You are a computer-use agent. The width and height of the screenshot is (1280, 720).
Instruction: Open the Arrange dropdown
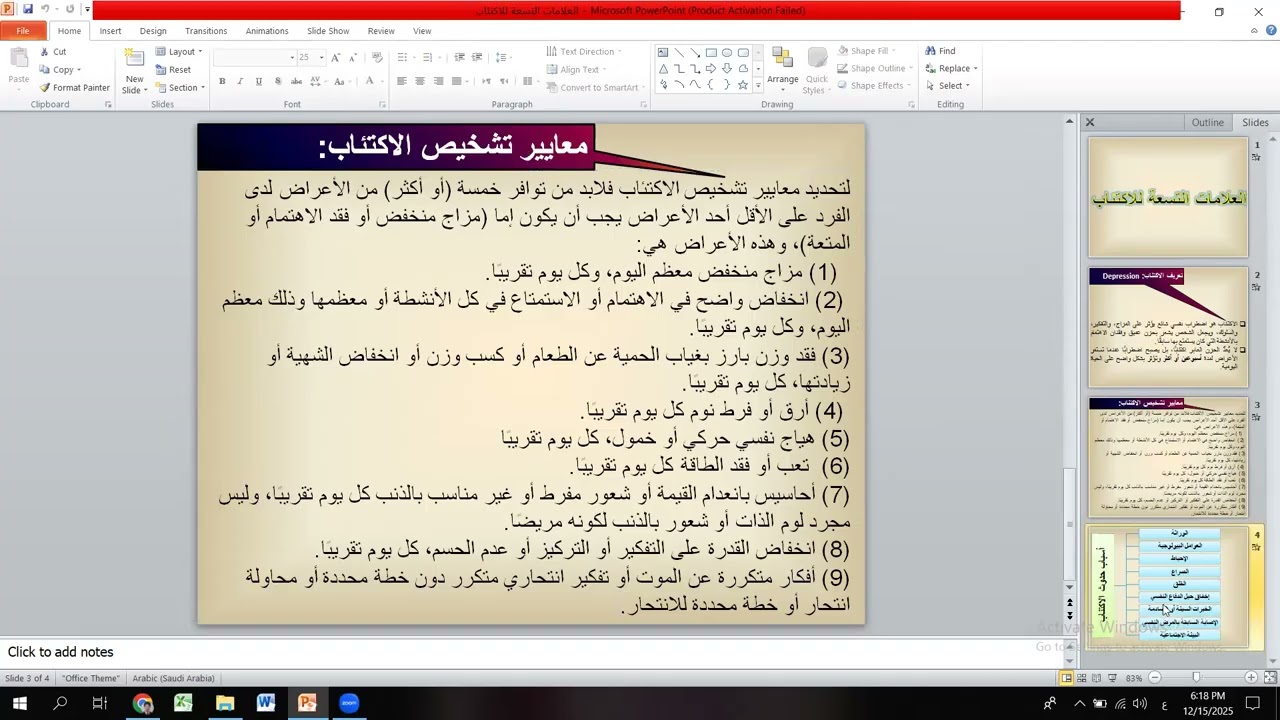coord(782,70)
